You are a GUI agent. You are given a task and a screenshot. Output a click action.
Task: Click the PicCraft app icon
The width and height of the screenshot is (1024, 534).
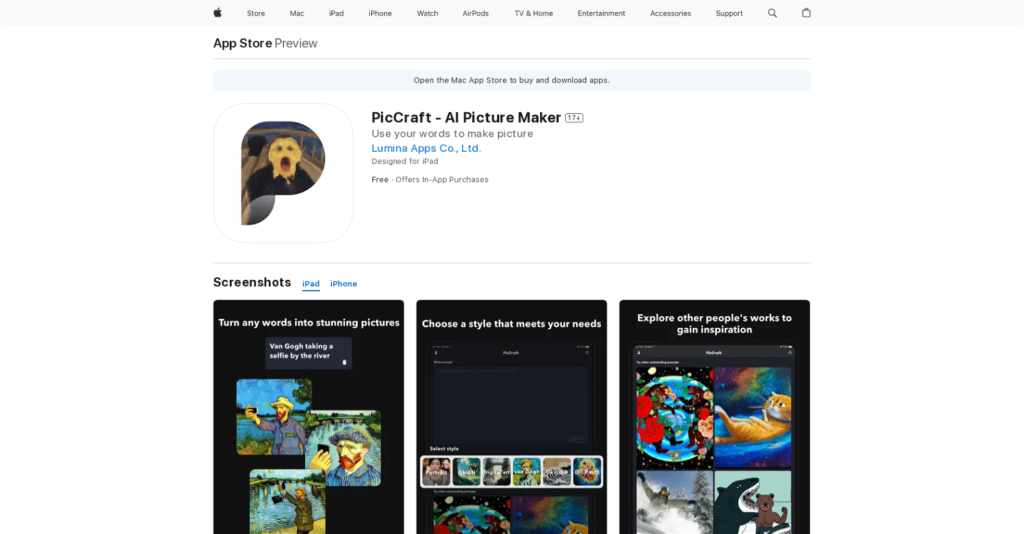283,173
